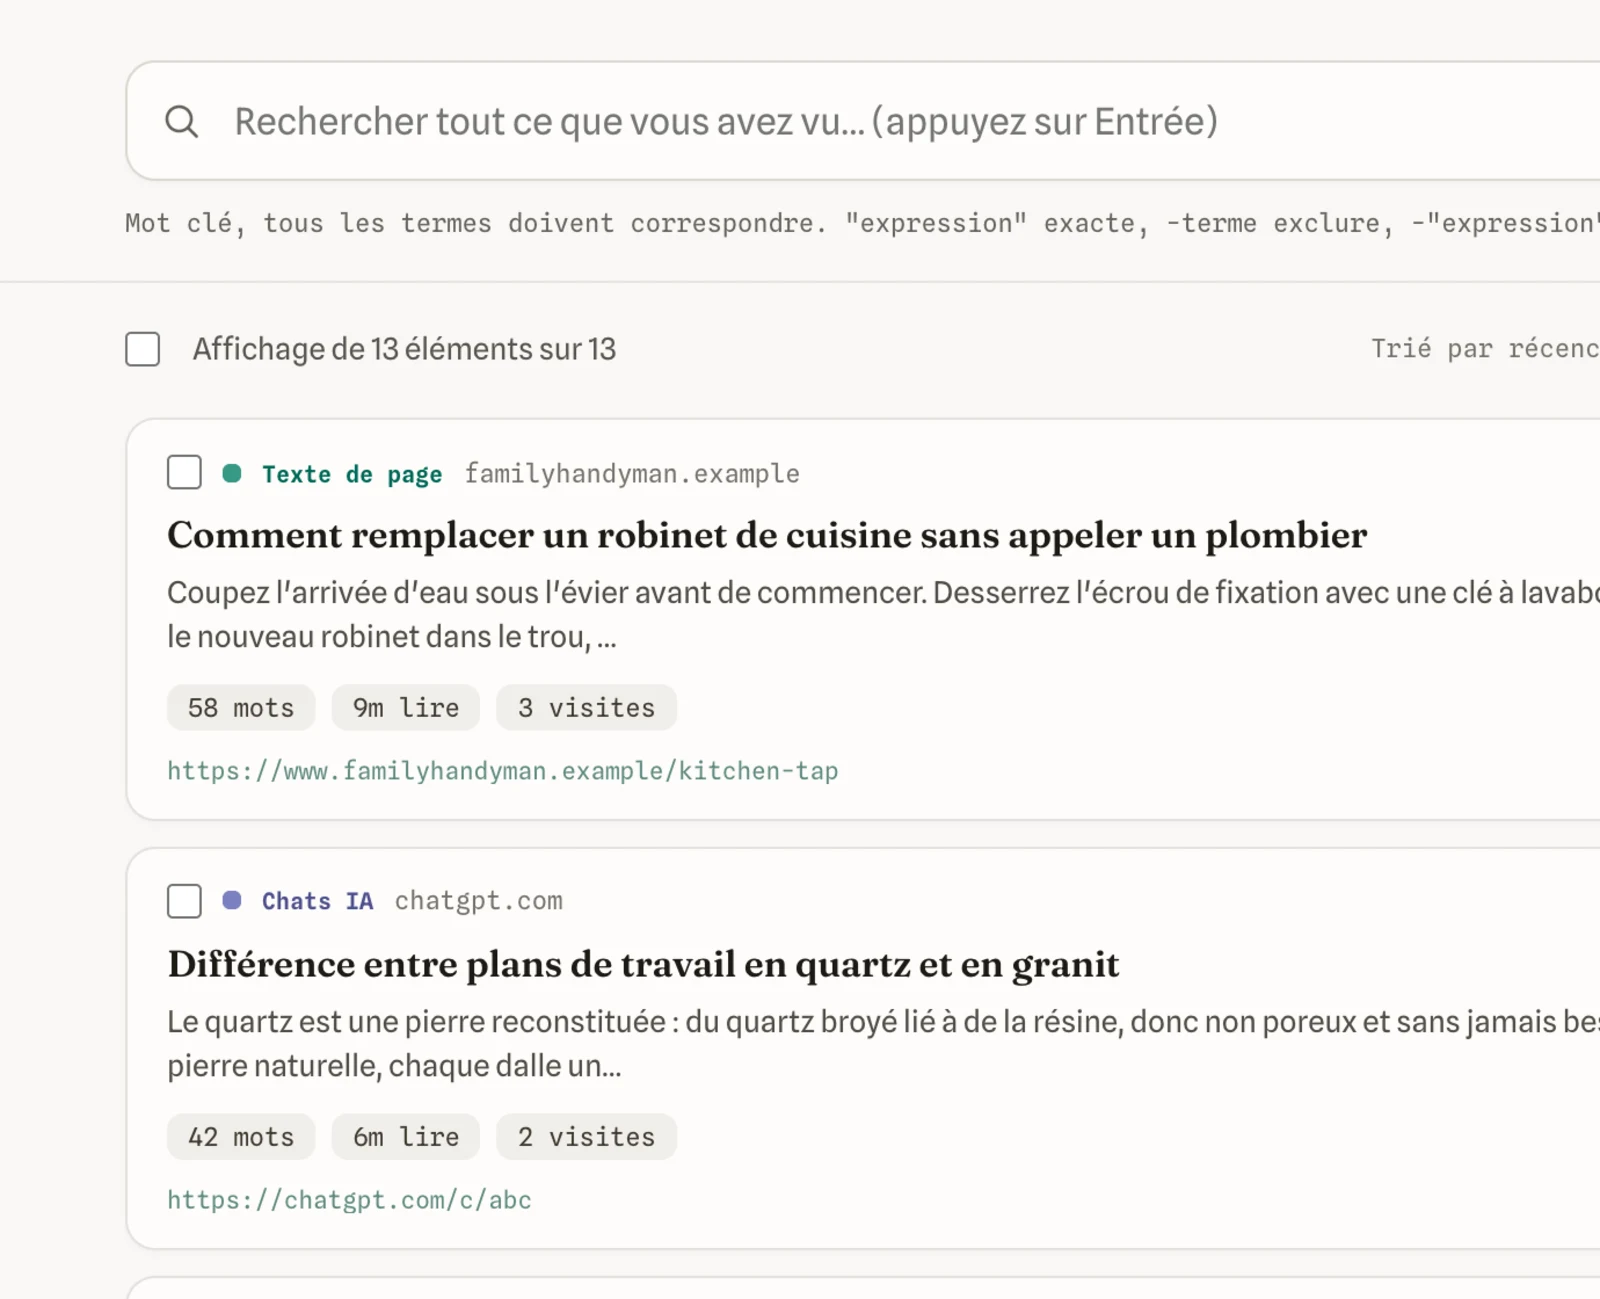The width and height of the screenshot is (1600, 1299).
Task: Click the '42 mots' tag
Action: pos(241,1137)
